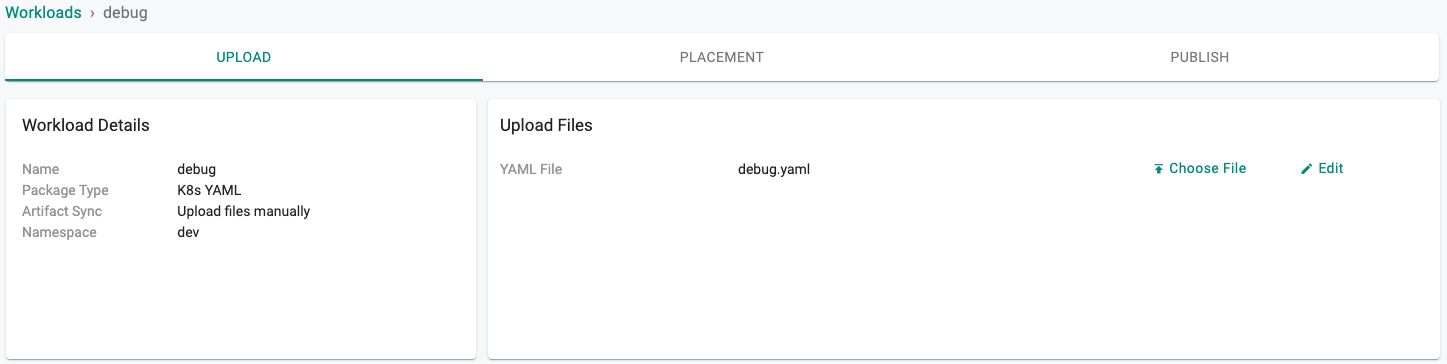
Task: Select the debug breadcrumb item
Action: pyautogui.click(x=125, y=14)
